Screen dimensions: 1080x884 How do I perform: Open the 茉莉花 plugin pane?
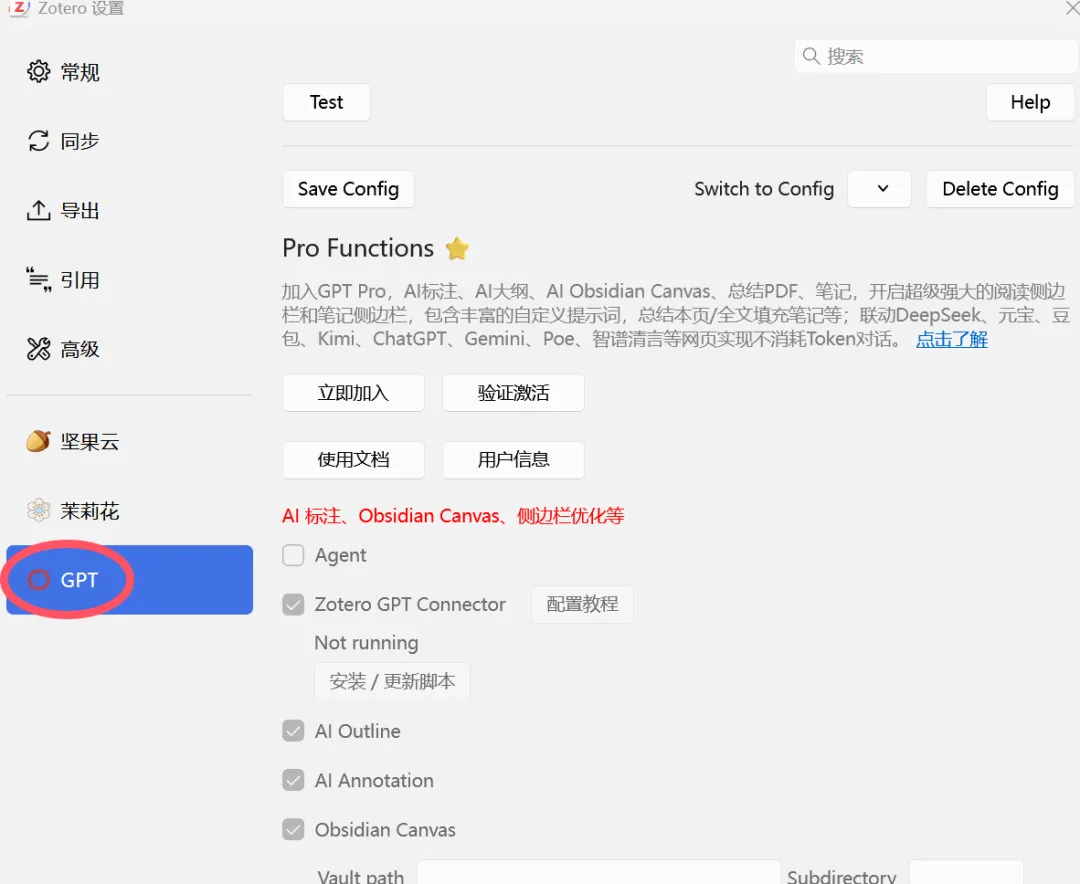click(129, 511)
